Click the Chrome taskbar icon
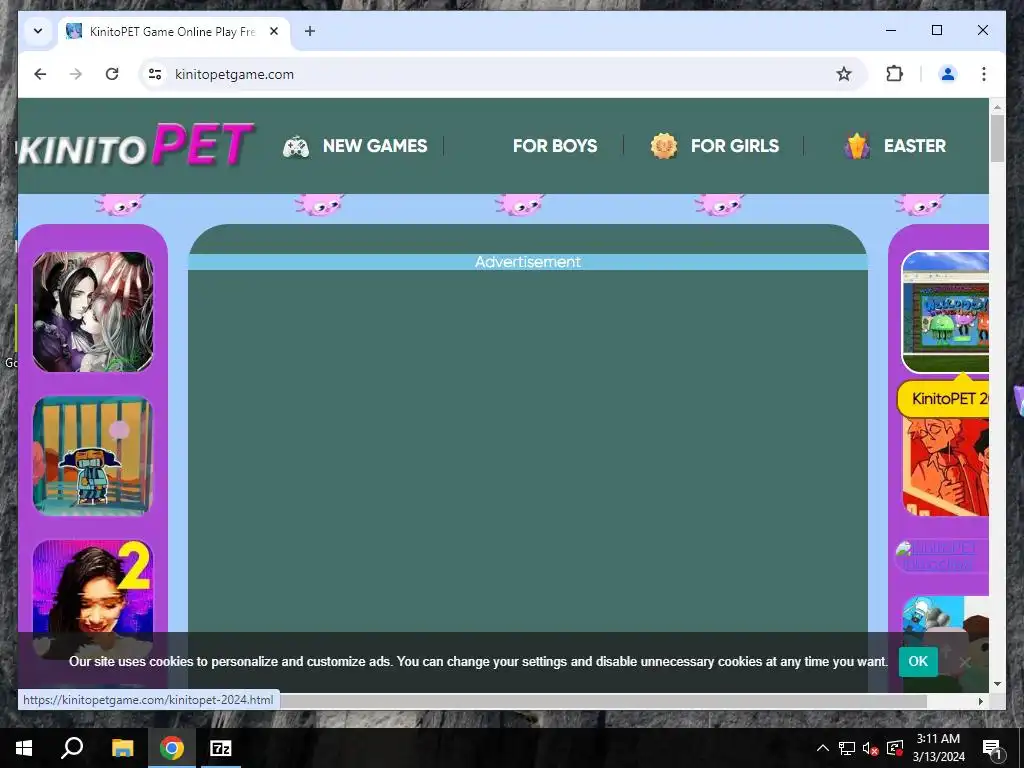This screenshot has height=768, width=1024. tap(172, 748)
